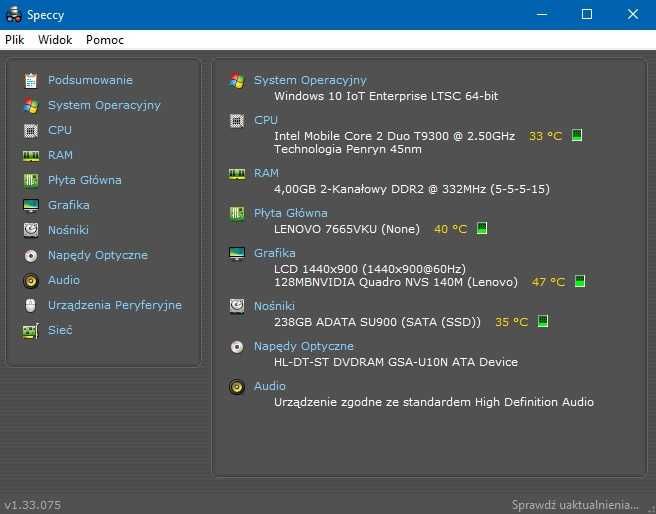Open the RAM section from sidebar
This screenshot has height=514, width=656.
[60, 155]
